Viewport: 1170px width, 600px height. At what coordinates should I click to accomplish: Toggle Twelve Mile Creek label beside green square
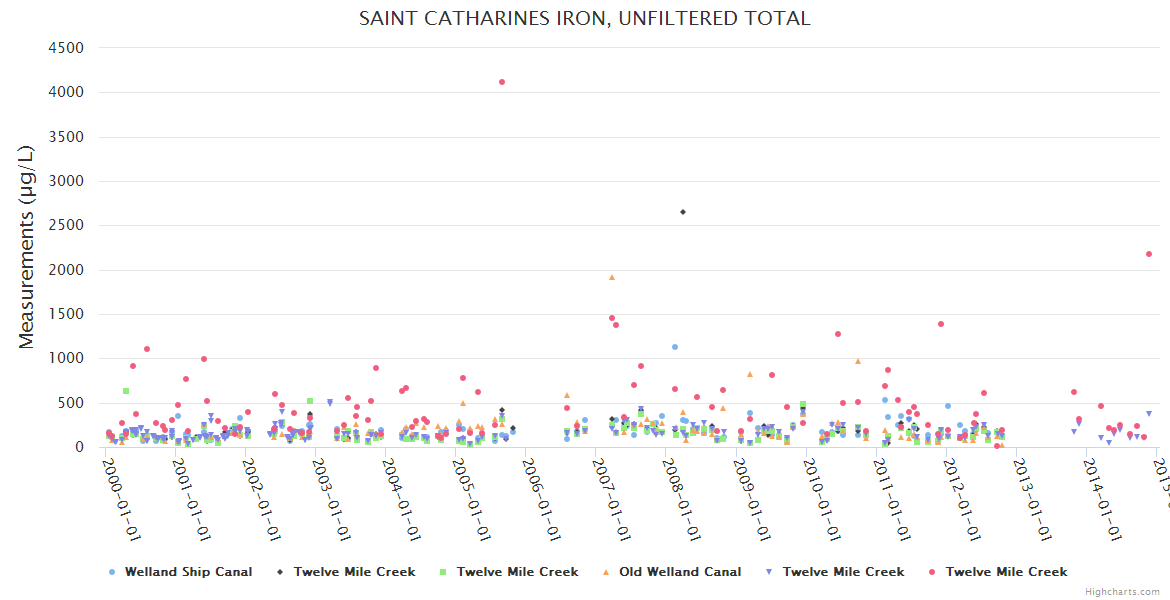[517, 572]
